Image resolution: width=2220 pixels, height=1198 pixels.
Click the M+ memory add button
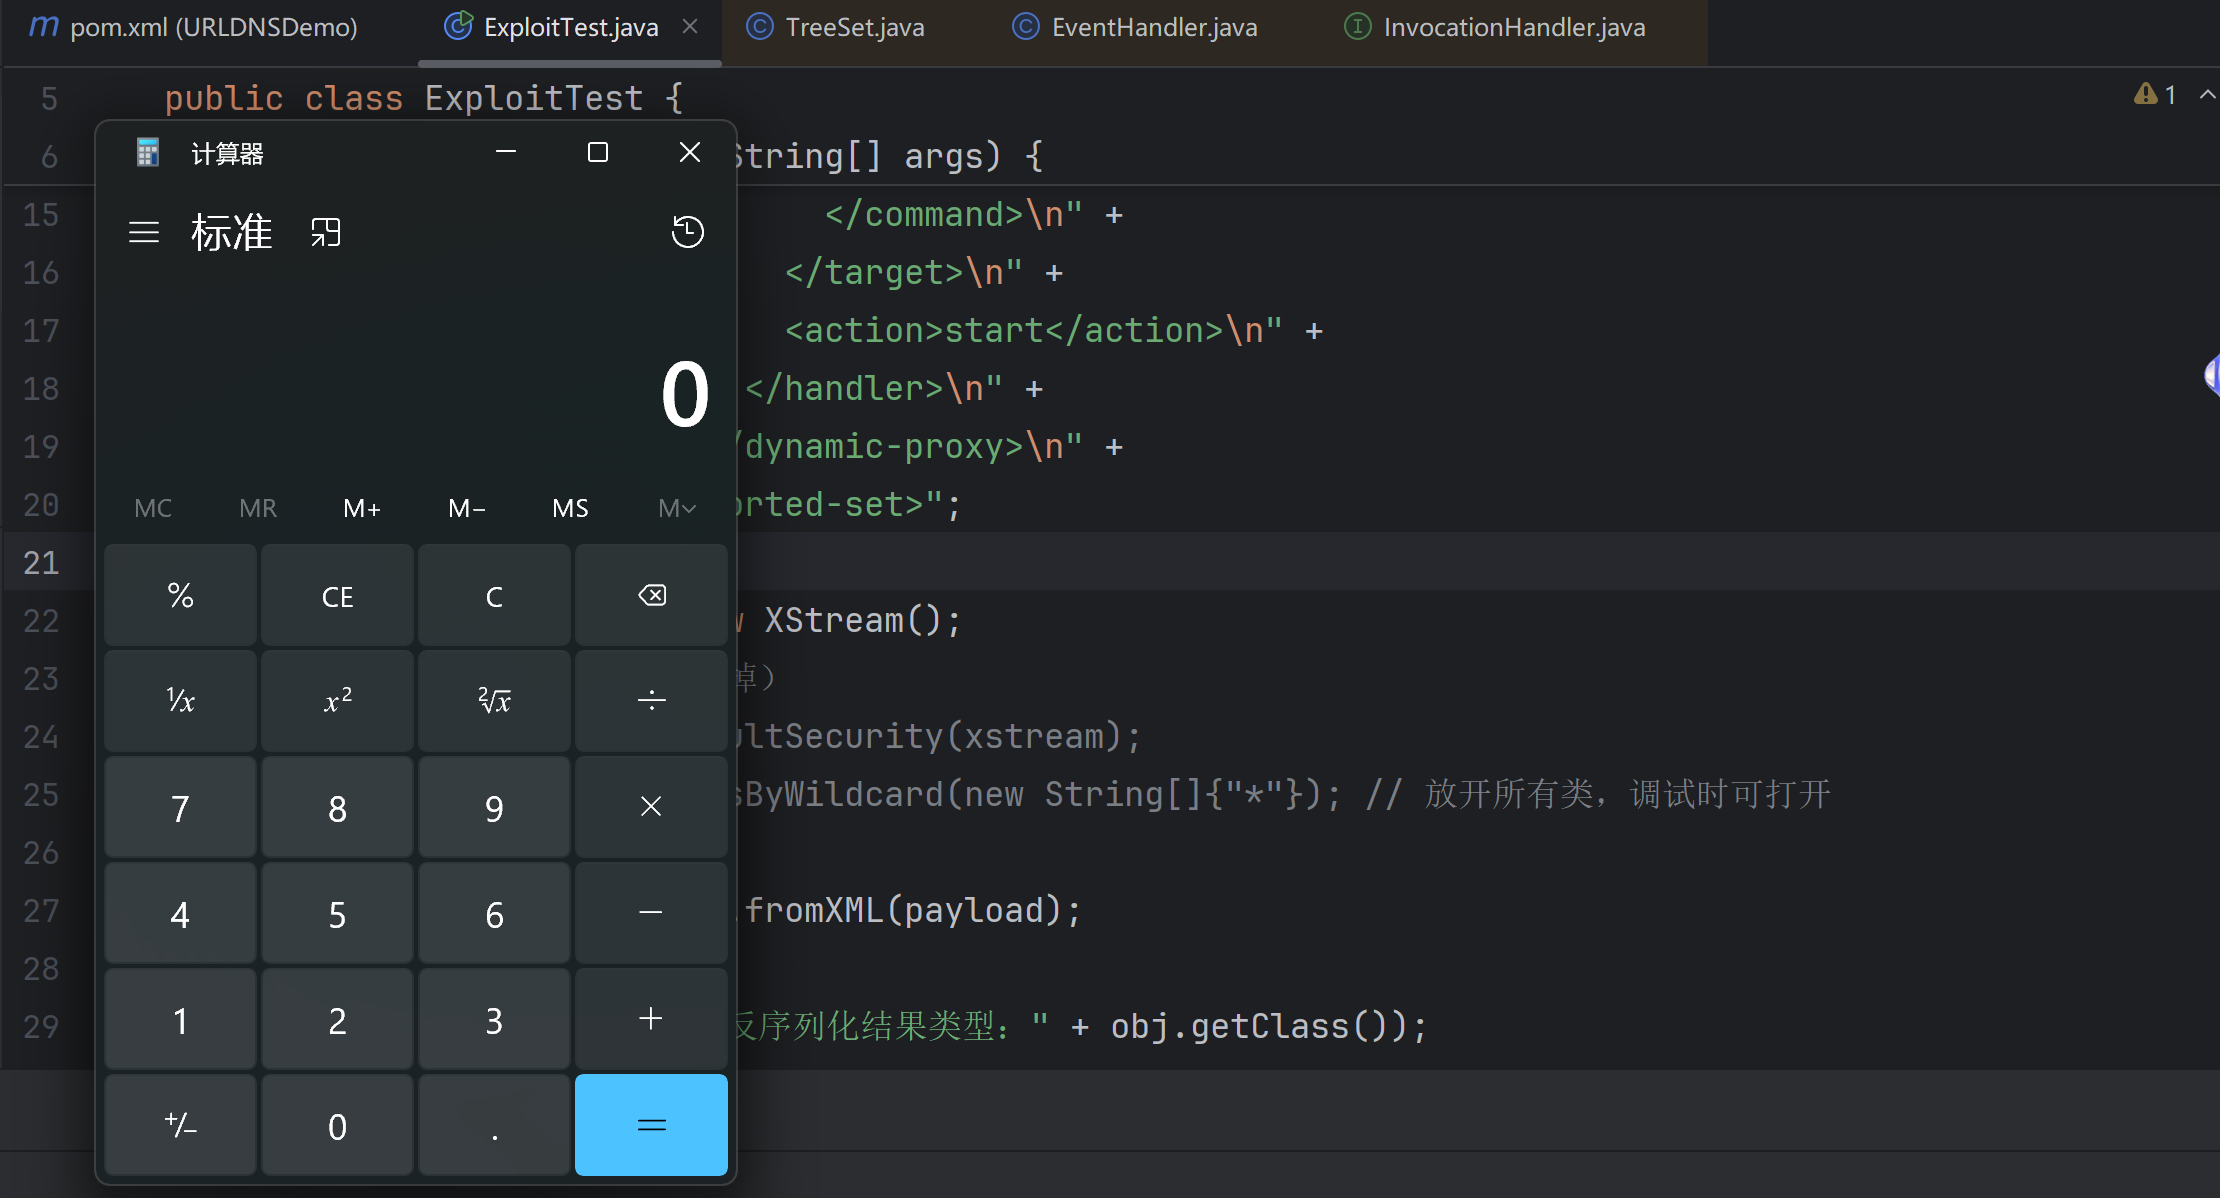(362, 508)
